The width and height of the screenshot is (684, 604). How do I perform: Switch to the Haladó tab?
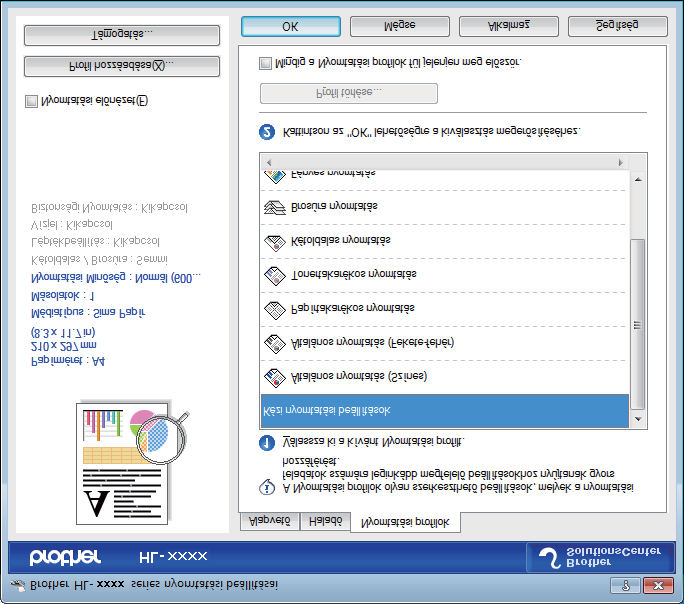tap(325, 521)
